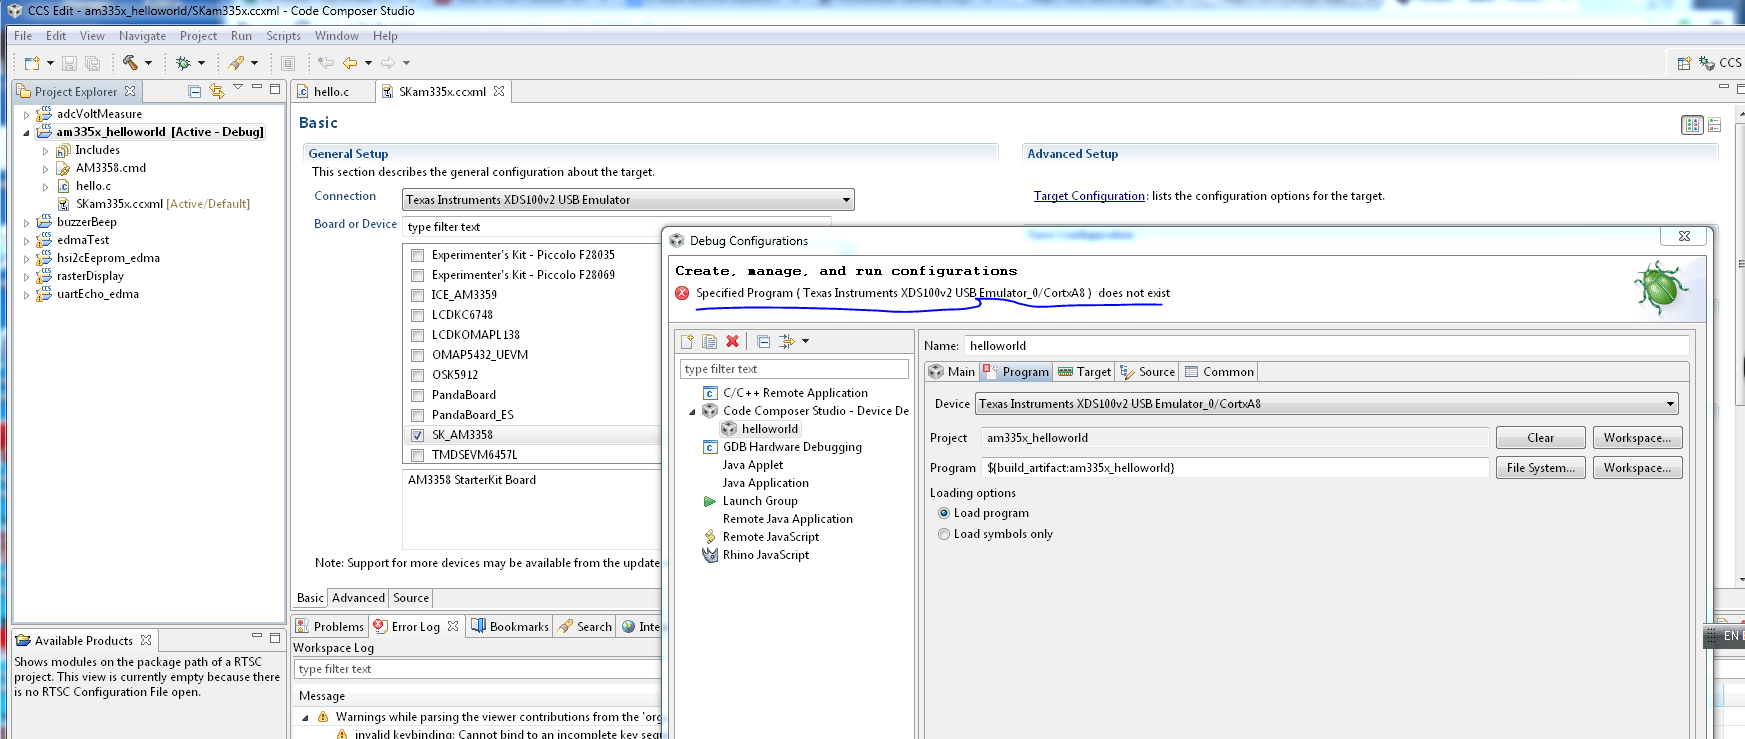Click the AM3358.cmd file icon in tree
The height and width of the screenshot is (739, 1745).
coord(64,168)
